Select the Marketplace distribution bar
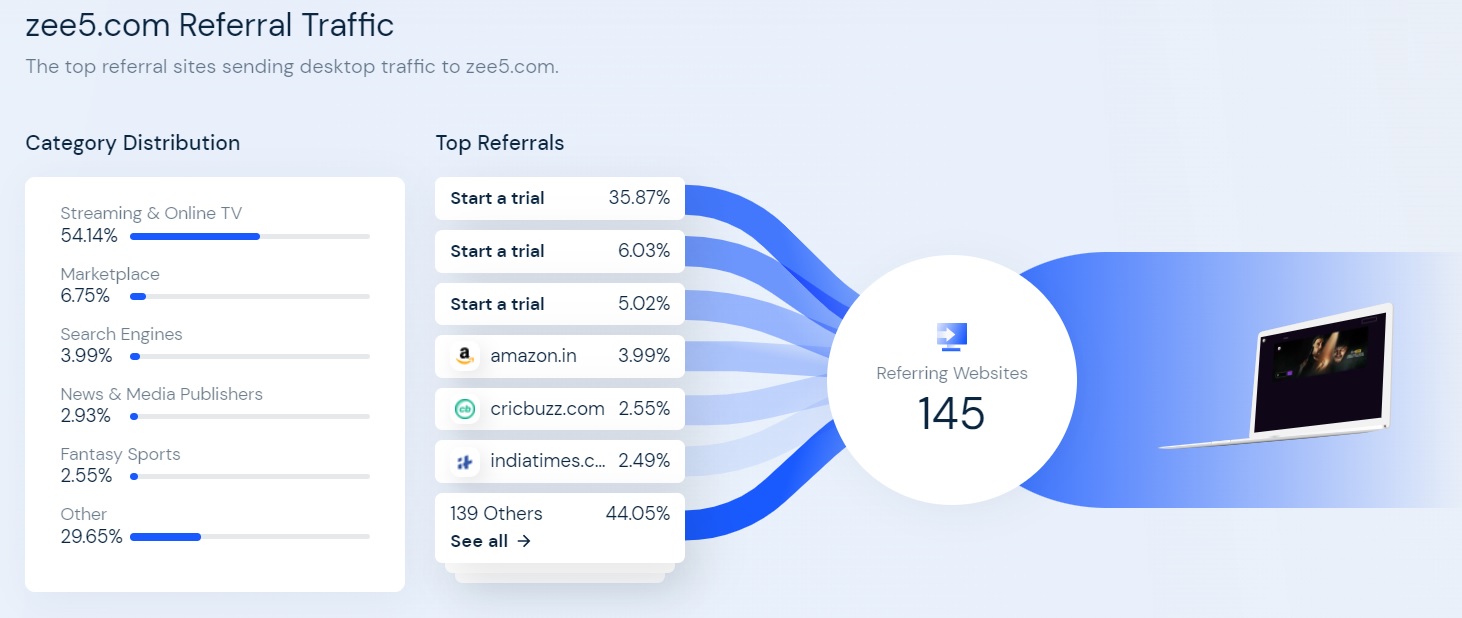Image resolution: width=1462 pixels, height=618 pixels. 249,296
